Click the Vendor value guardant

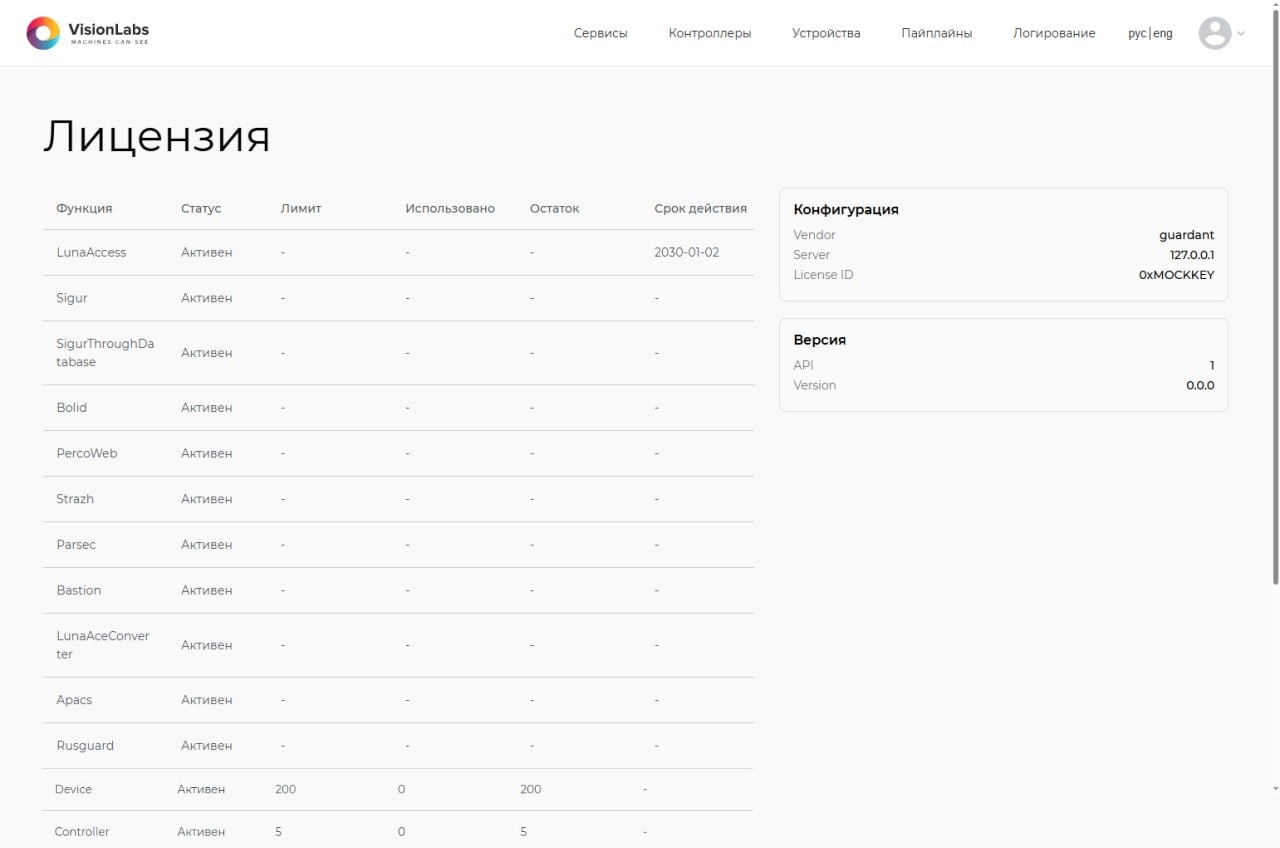1187,235
